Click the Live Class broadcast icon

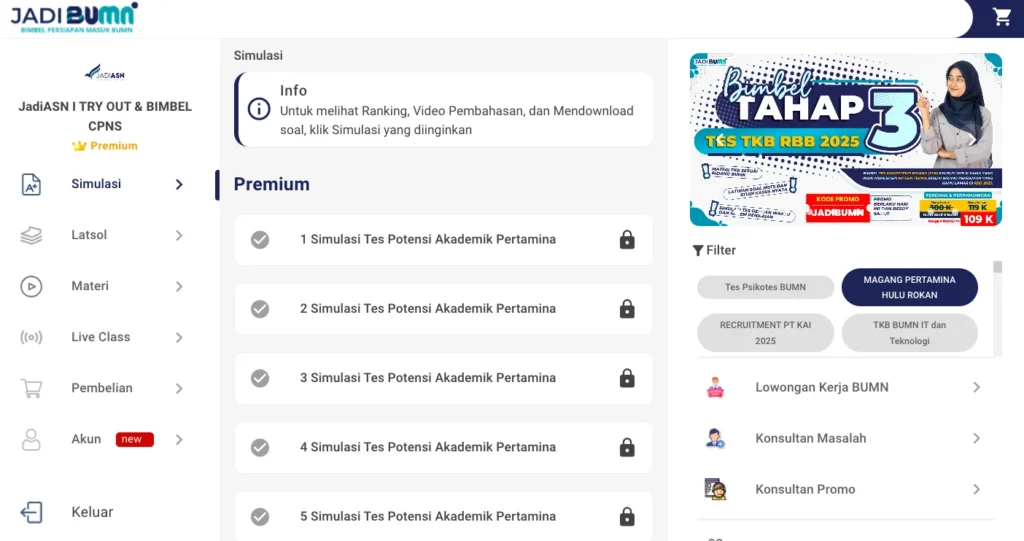coord(31,337)
